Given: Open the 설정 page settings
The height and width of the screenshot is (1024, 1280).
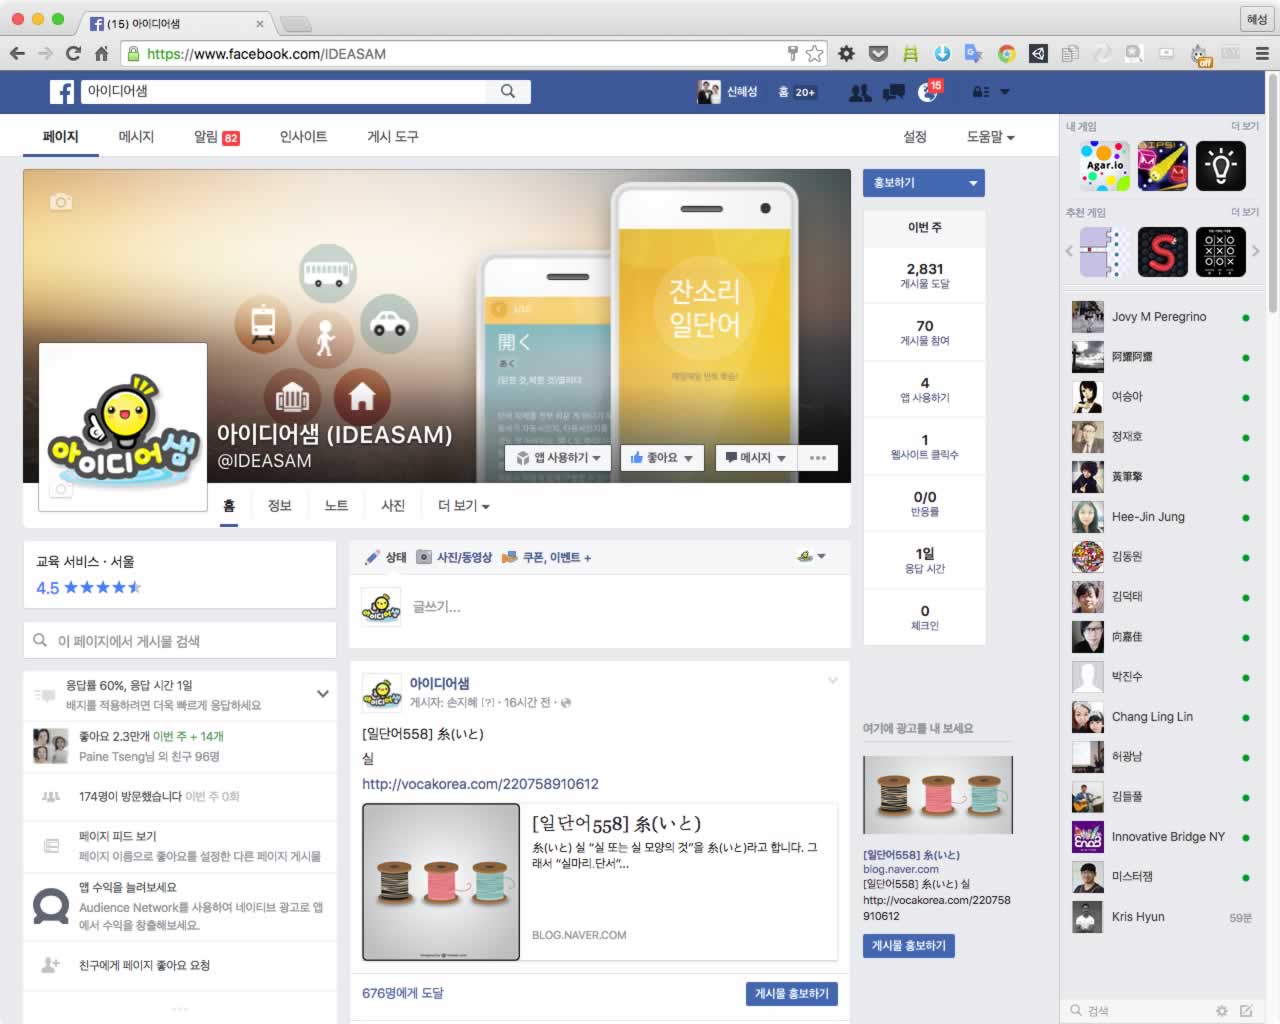Looking at the screenshot, I should pos(915,137).
